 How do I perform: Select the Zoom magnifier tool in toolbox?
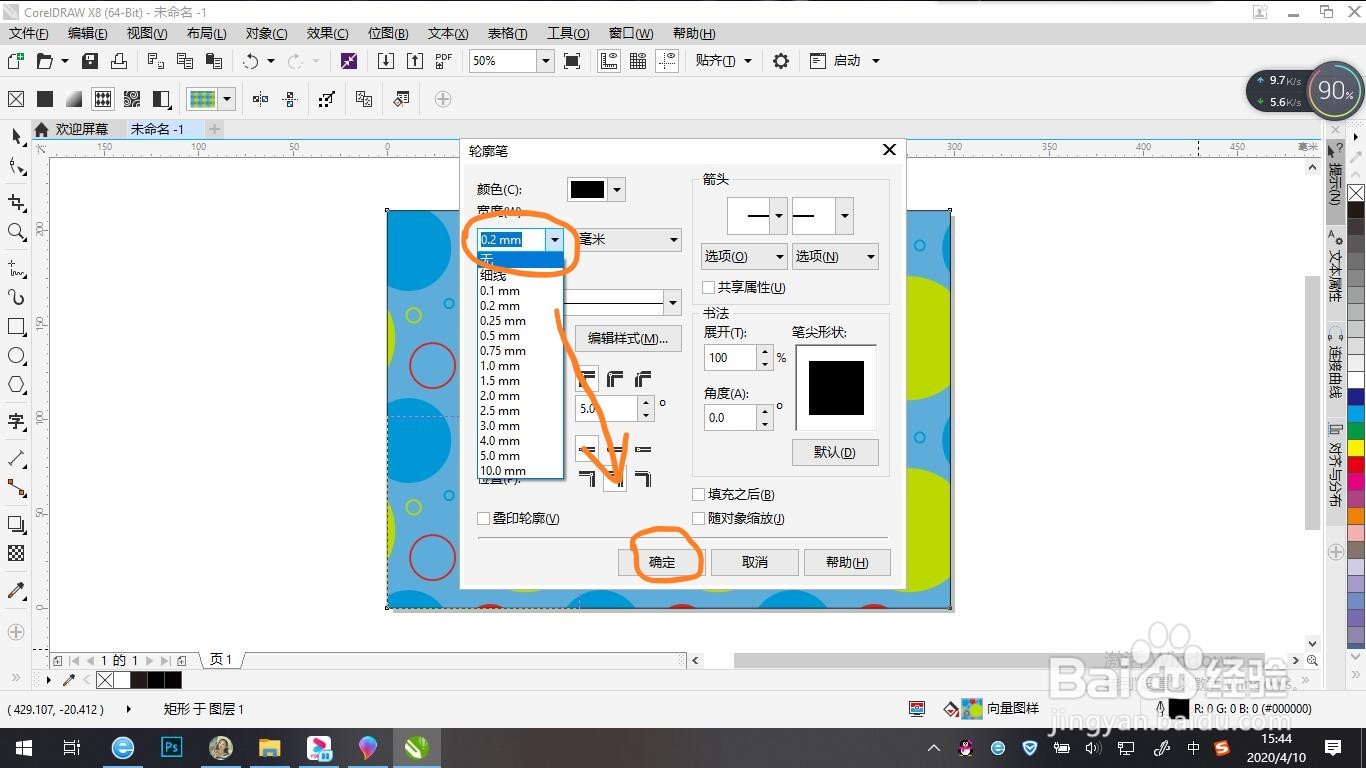click(x=16, y=232)
